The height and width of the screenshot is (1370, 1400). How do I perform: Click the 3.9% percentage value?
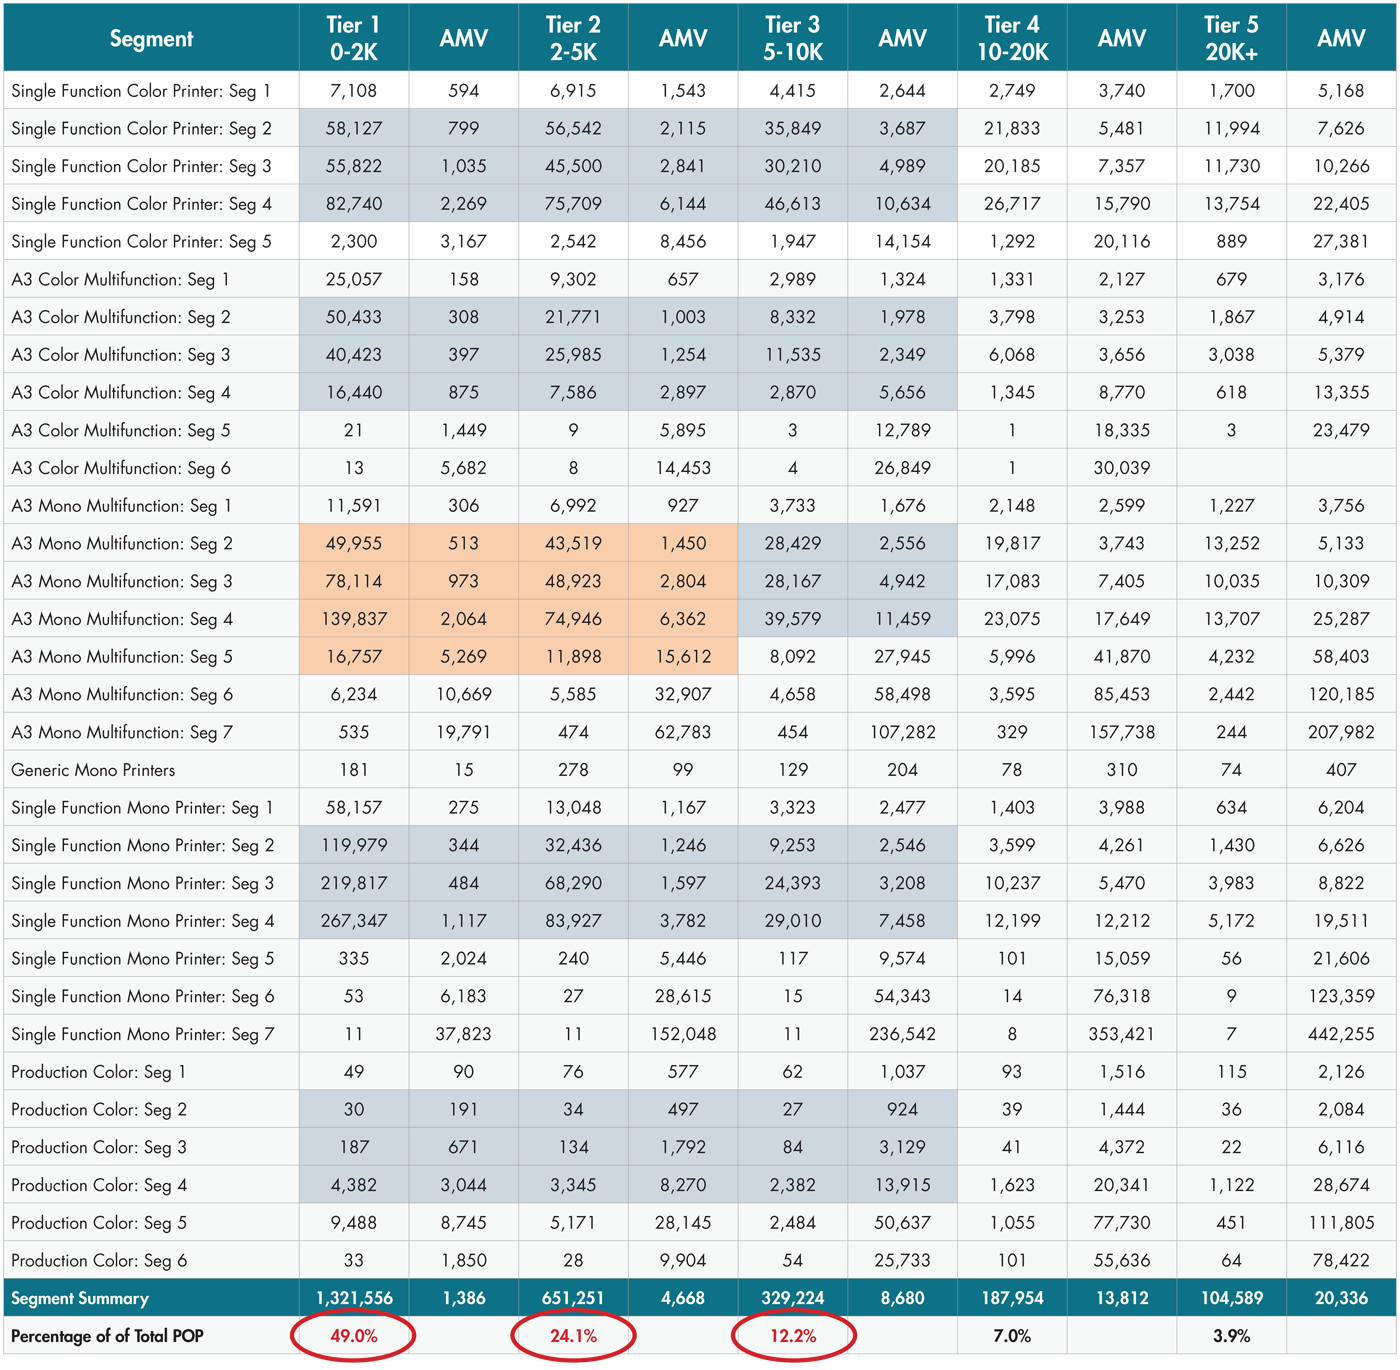pyautogui.click(x=1231, y=1336)
